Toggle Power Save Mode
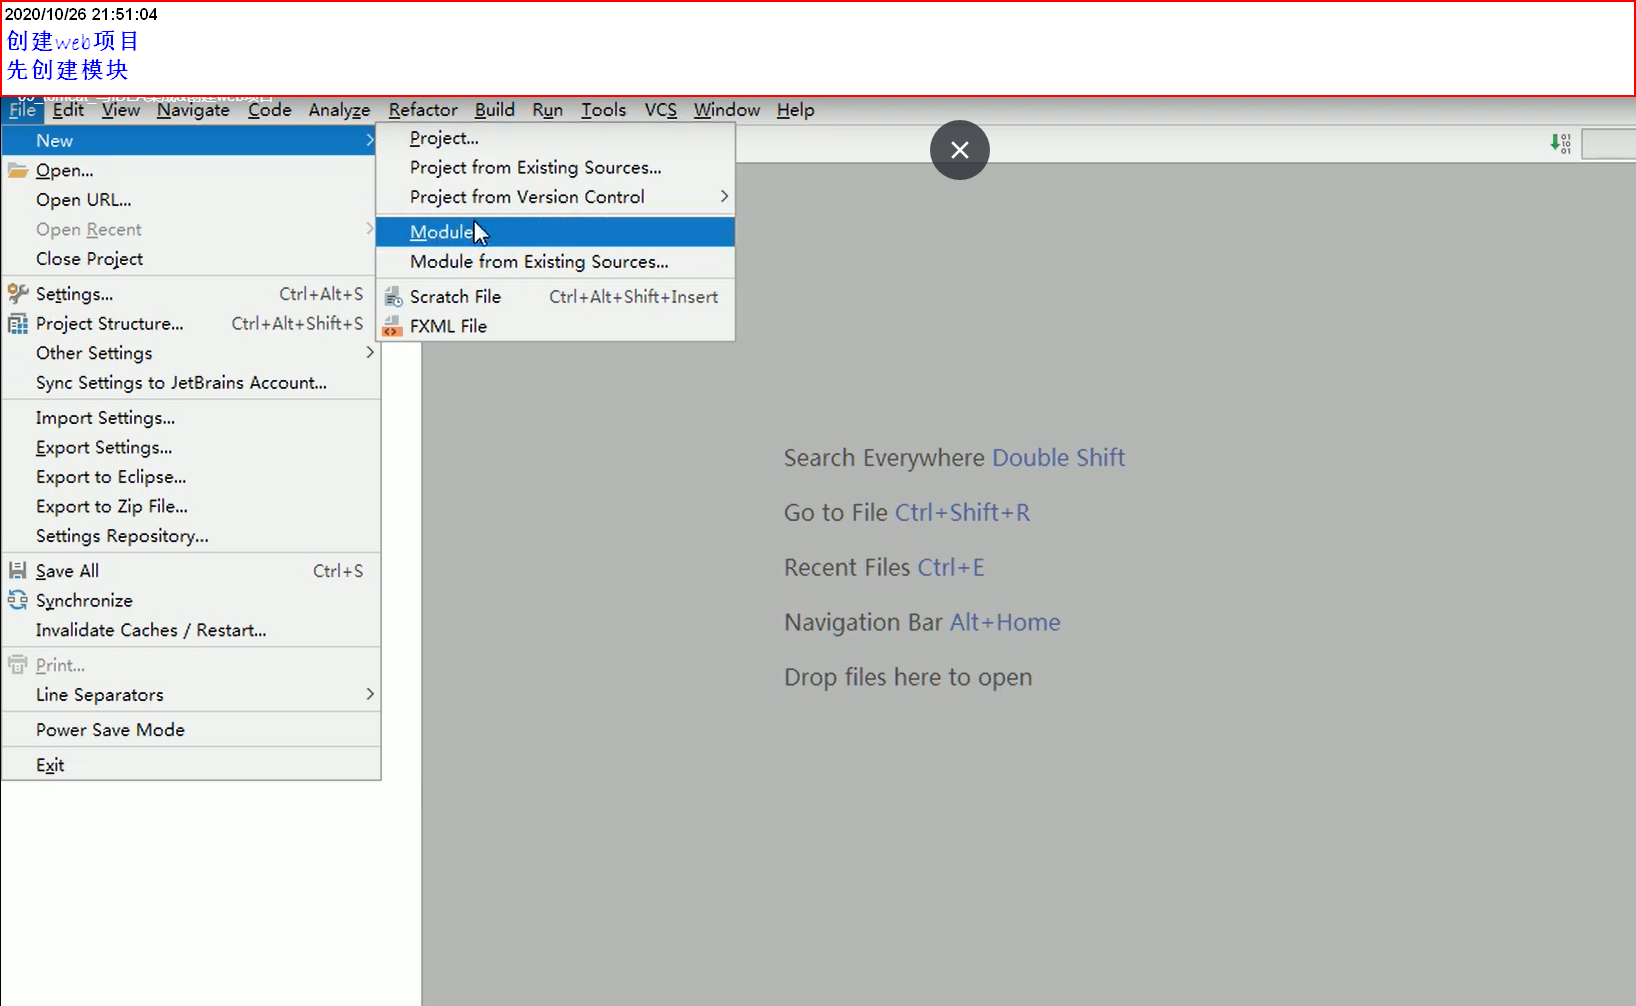The height and width of the screenshot is (1006, 1636). coord(191,730)
